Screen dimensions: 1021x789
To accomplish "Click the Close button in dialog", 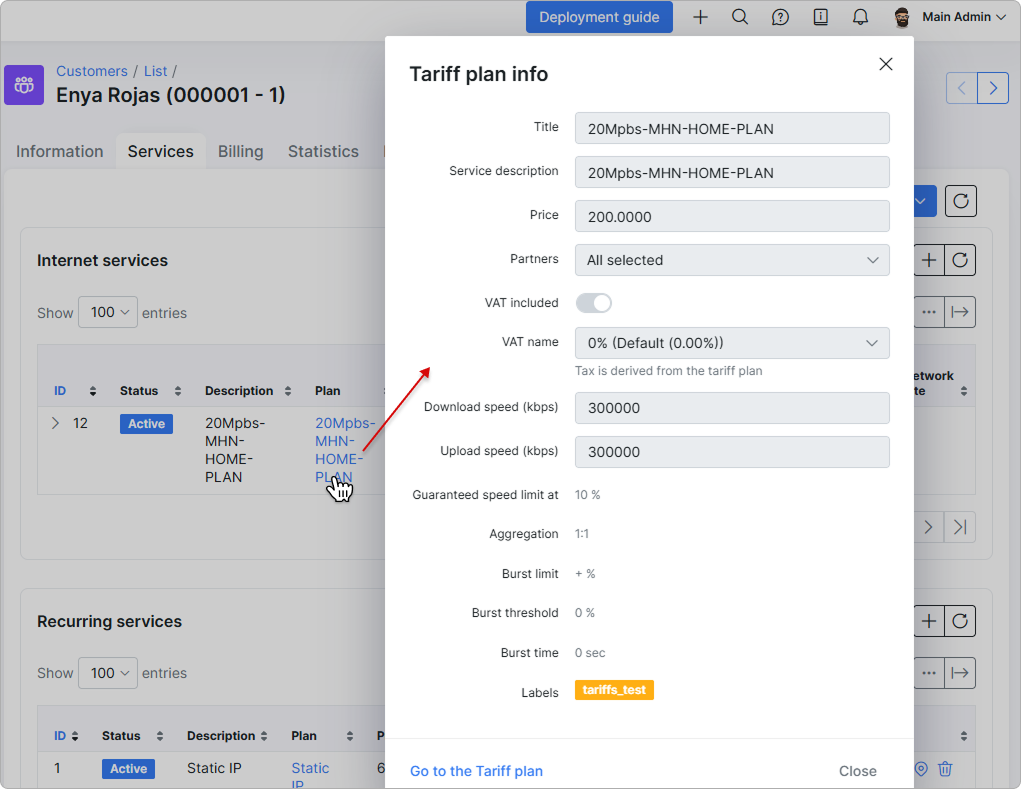I will click(858, 771).
